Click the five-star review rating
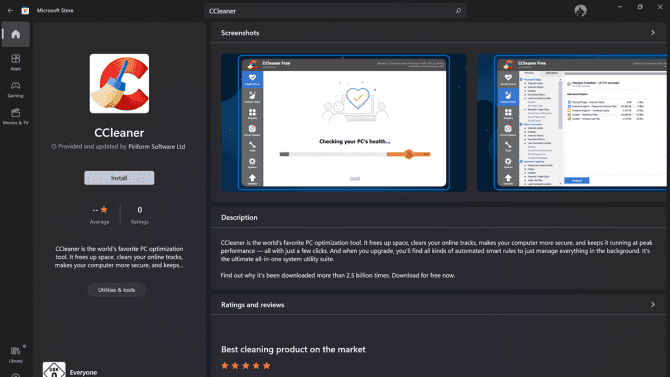Image resolution: width=670 pixels, height=377 pixels. tap(246, 365)
